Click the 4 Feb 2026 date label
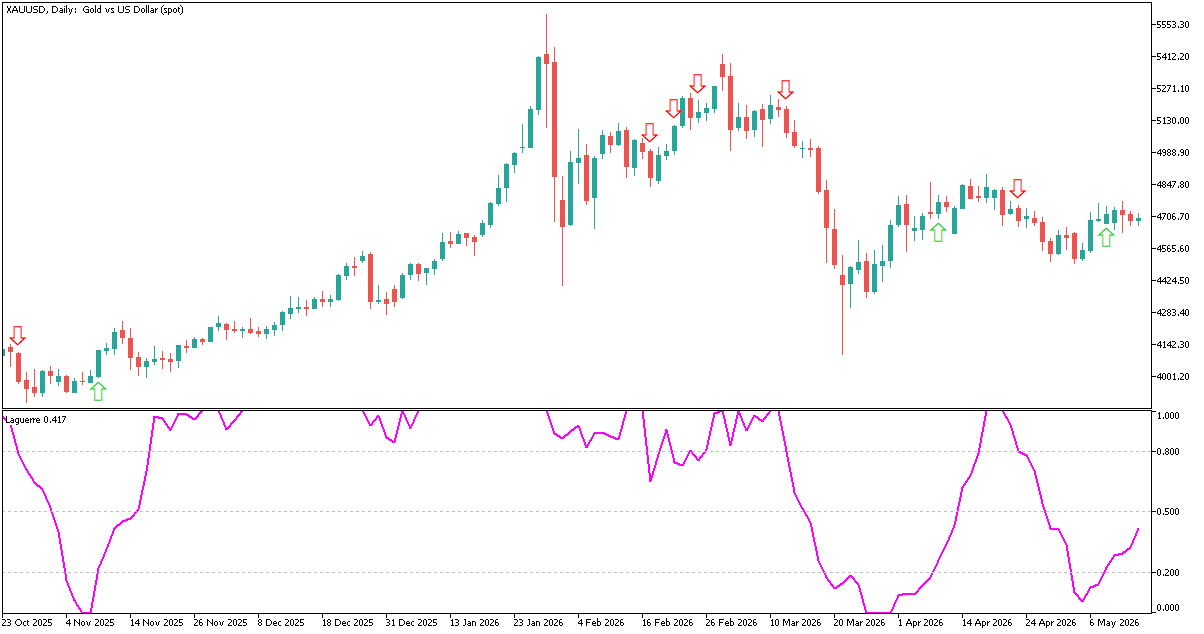Viewport: 1204px width, 634px height. click(603, 622)
